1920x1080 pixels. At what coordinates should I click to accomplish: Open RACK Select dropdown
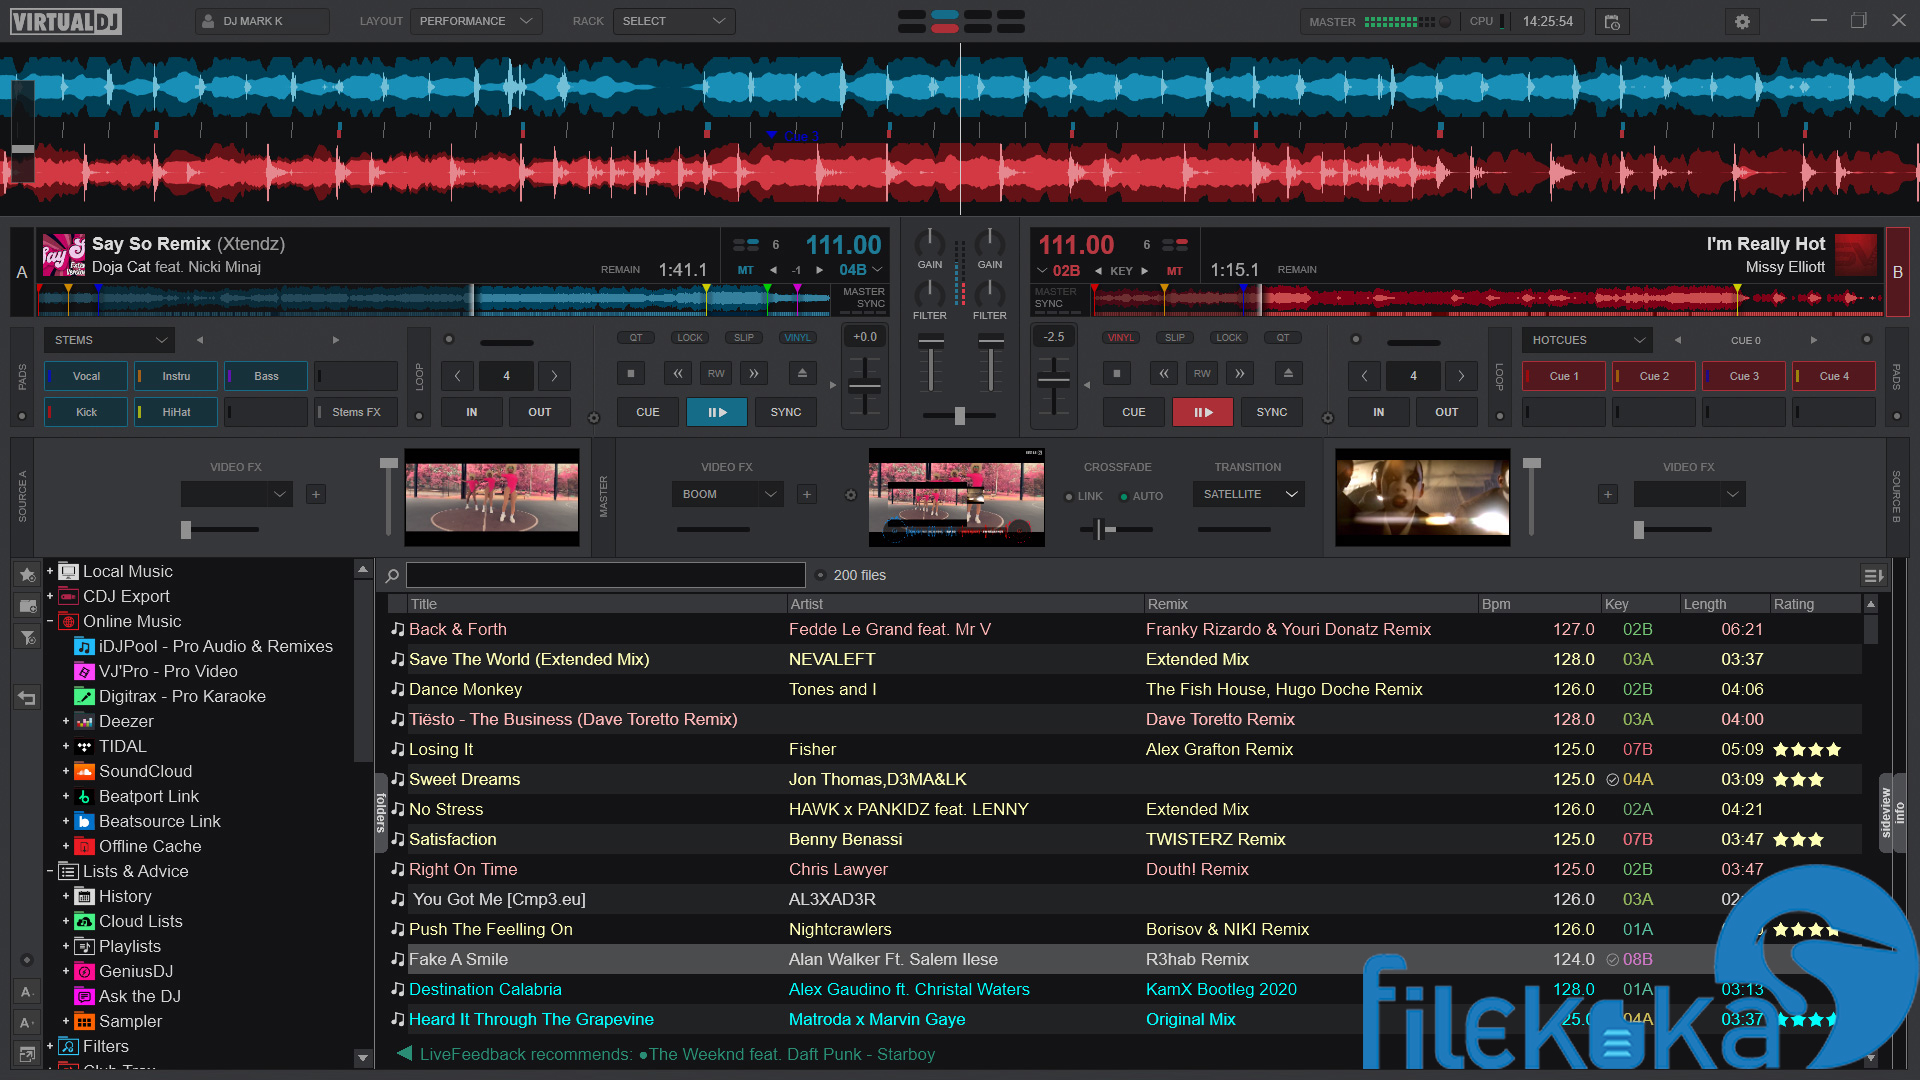pos(673,21)
